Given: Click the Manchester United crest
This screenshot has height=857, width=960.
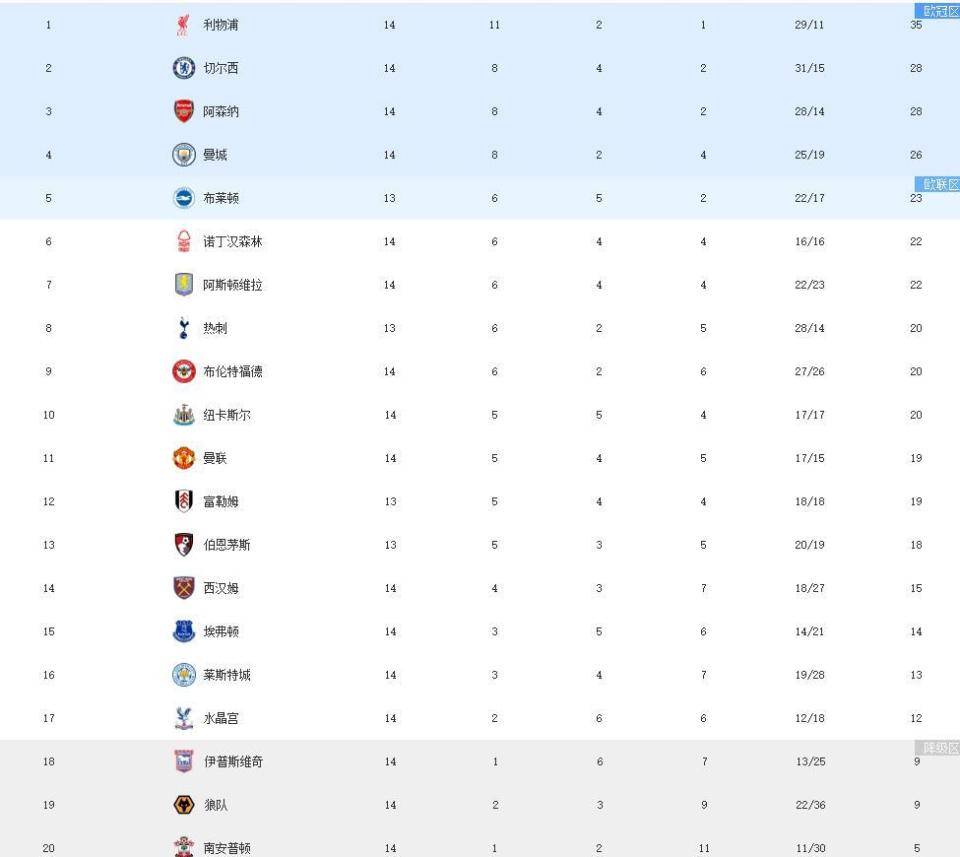Looking at the screenshot, I should (184, 458).
